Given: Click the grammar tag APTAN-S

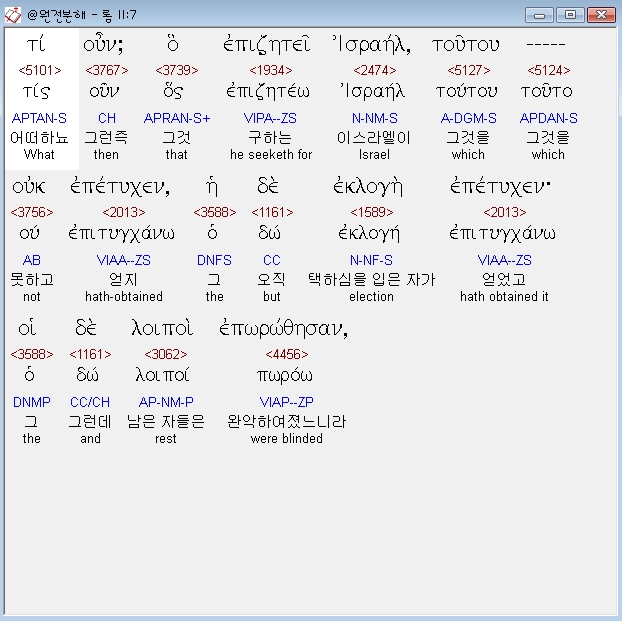Looking at the screenshot, I should click(39, 118).
